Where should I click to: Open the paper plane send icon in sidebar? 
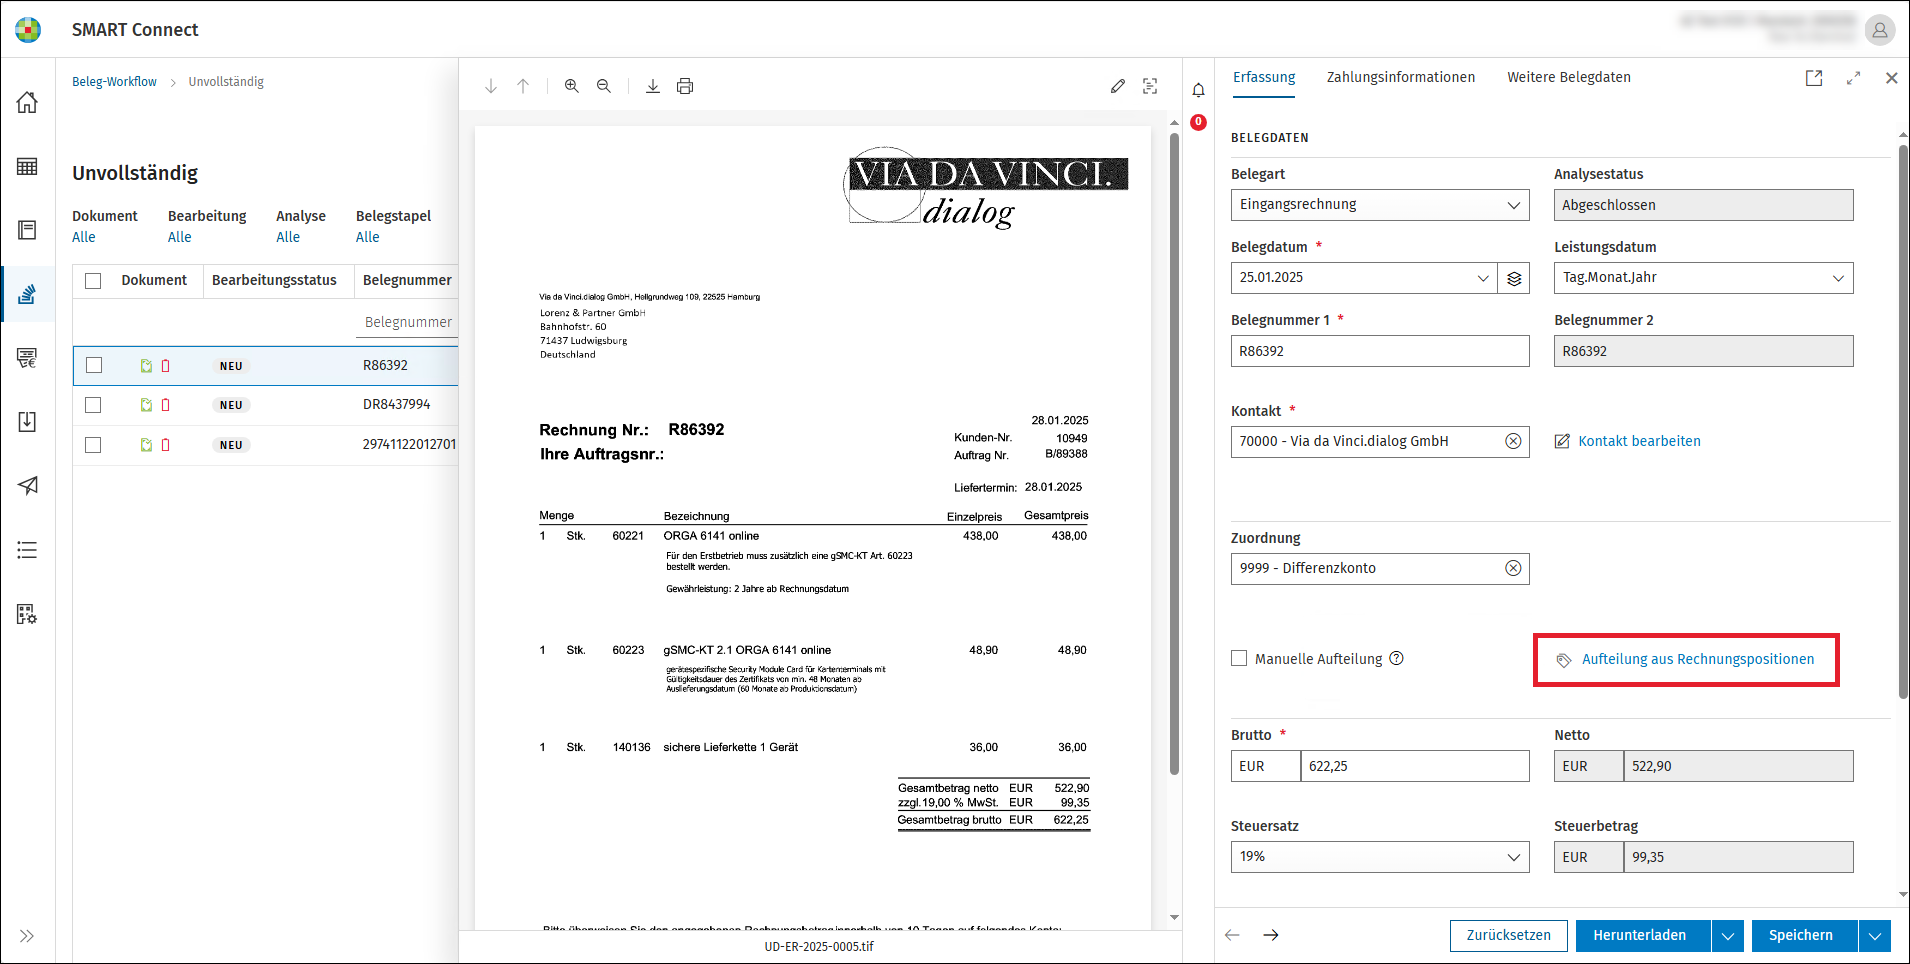pyautogui.click(x=27, y=486)
